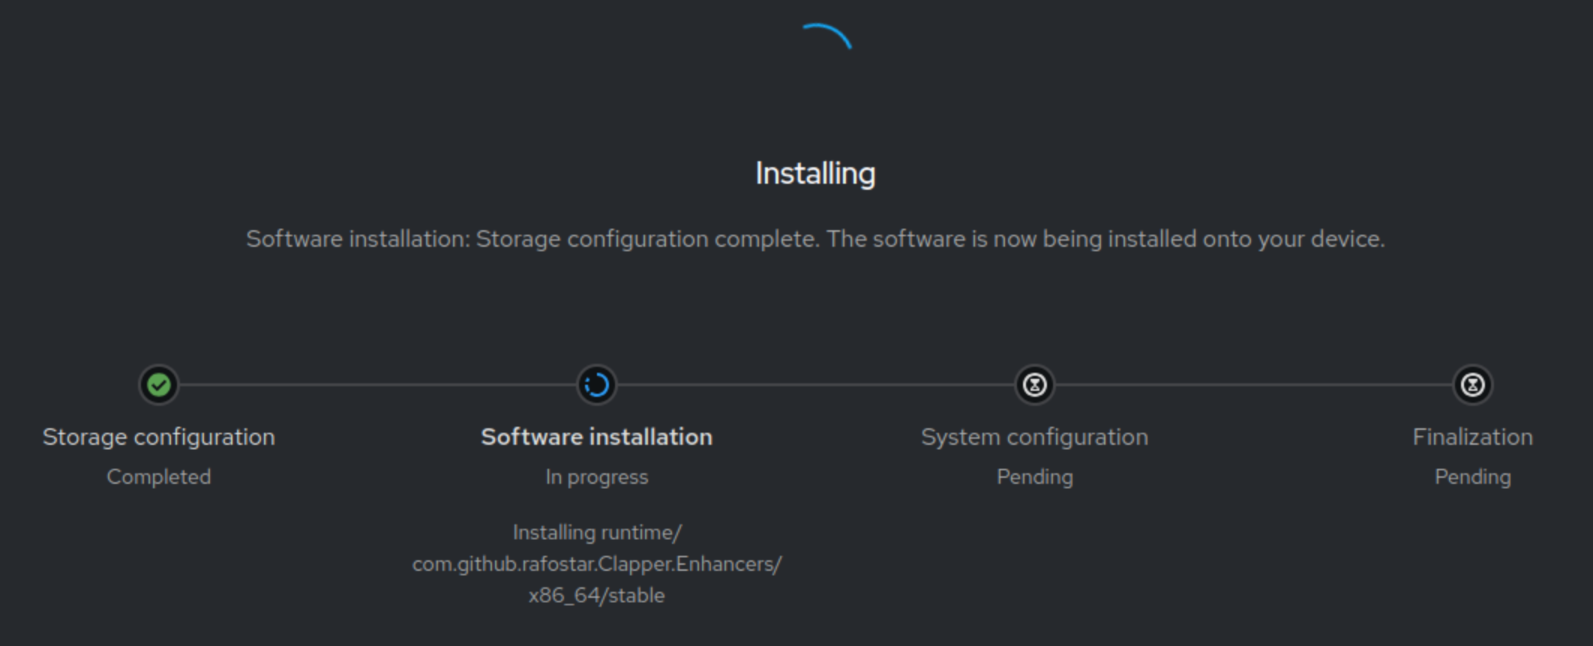1593x646 pixels.
Task: Click Pending under System configuration
Action: point(1034,477)
